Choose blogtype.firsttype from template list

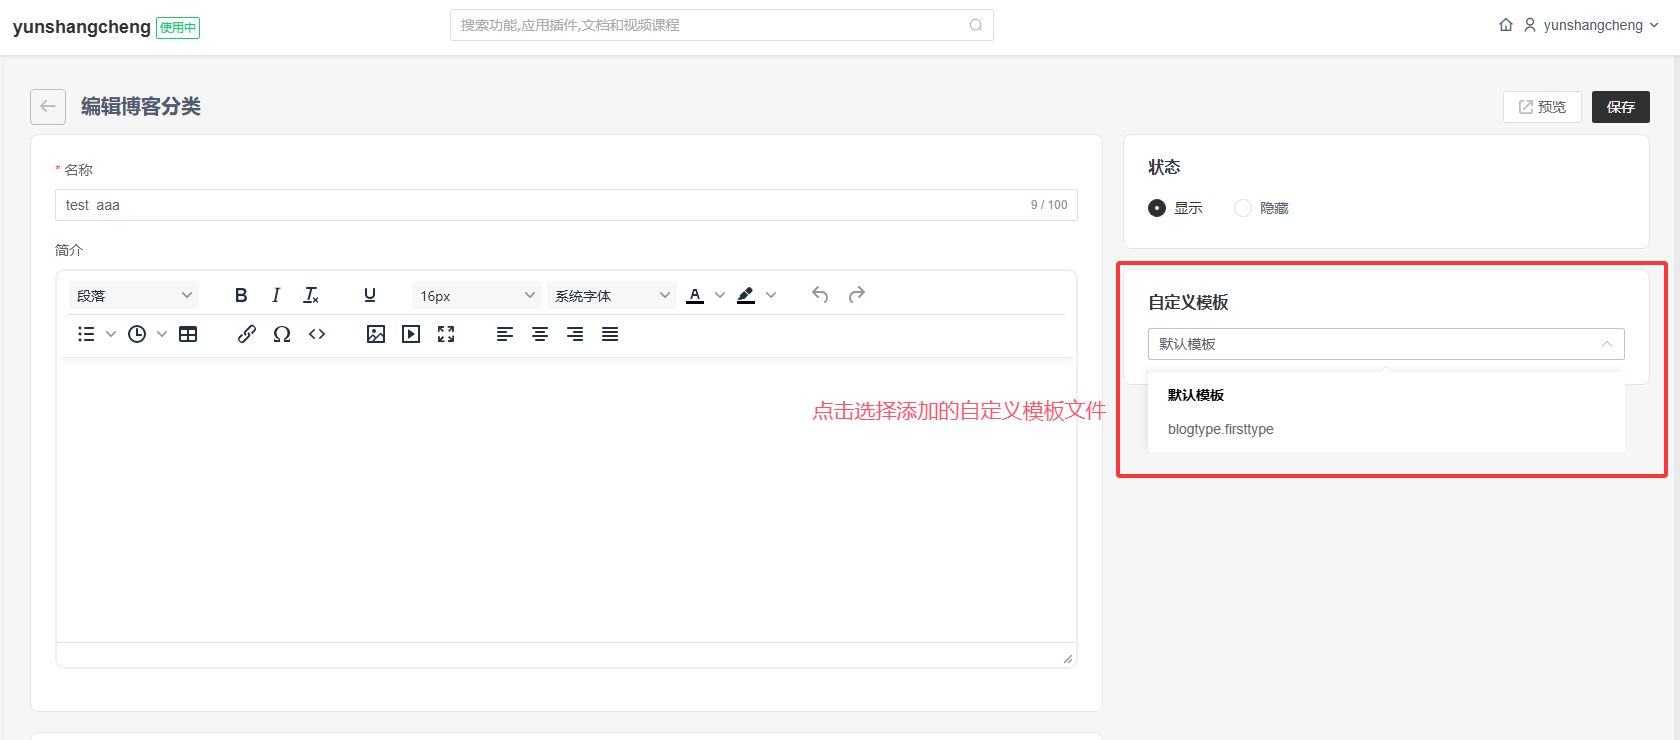coord(1221,429)
